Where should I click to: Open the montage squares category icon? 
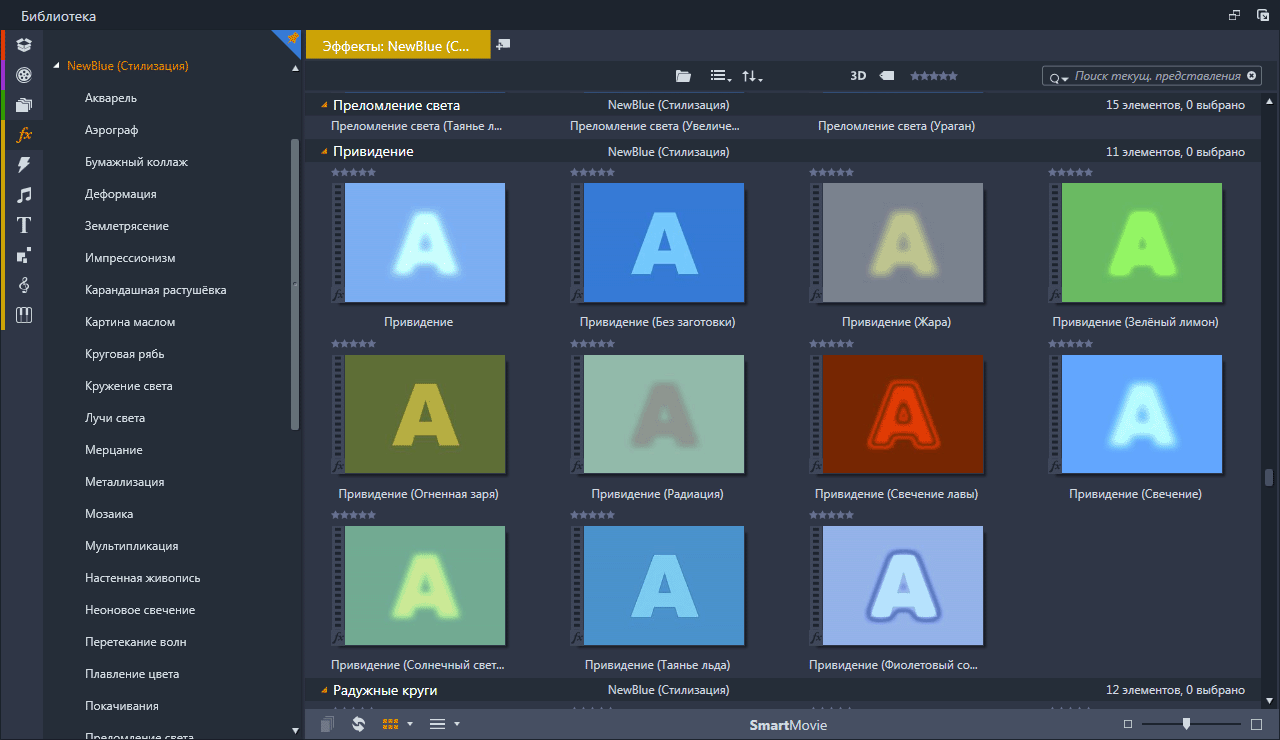tap(24, 255)
